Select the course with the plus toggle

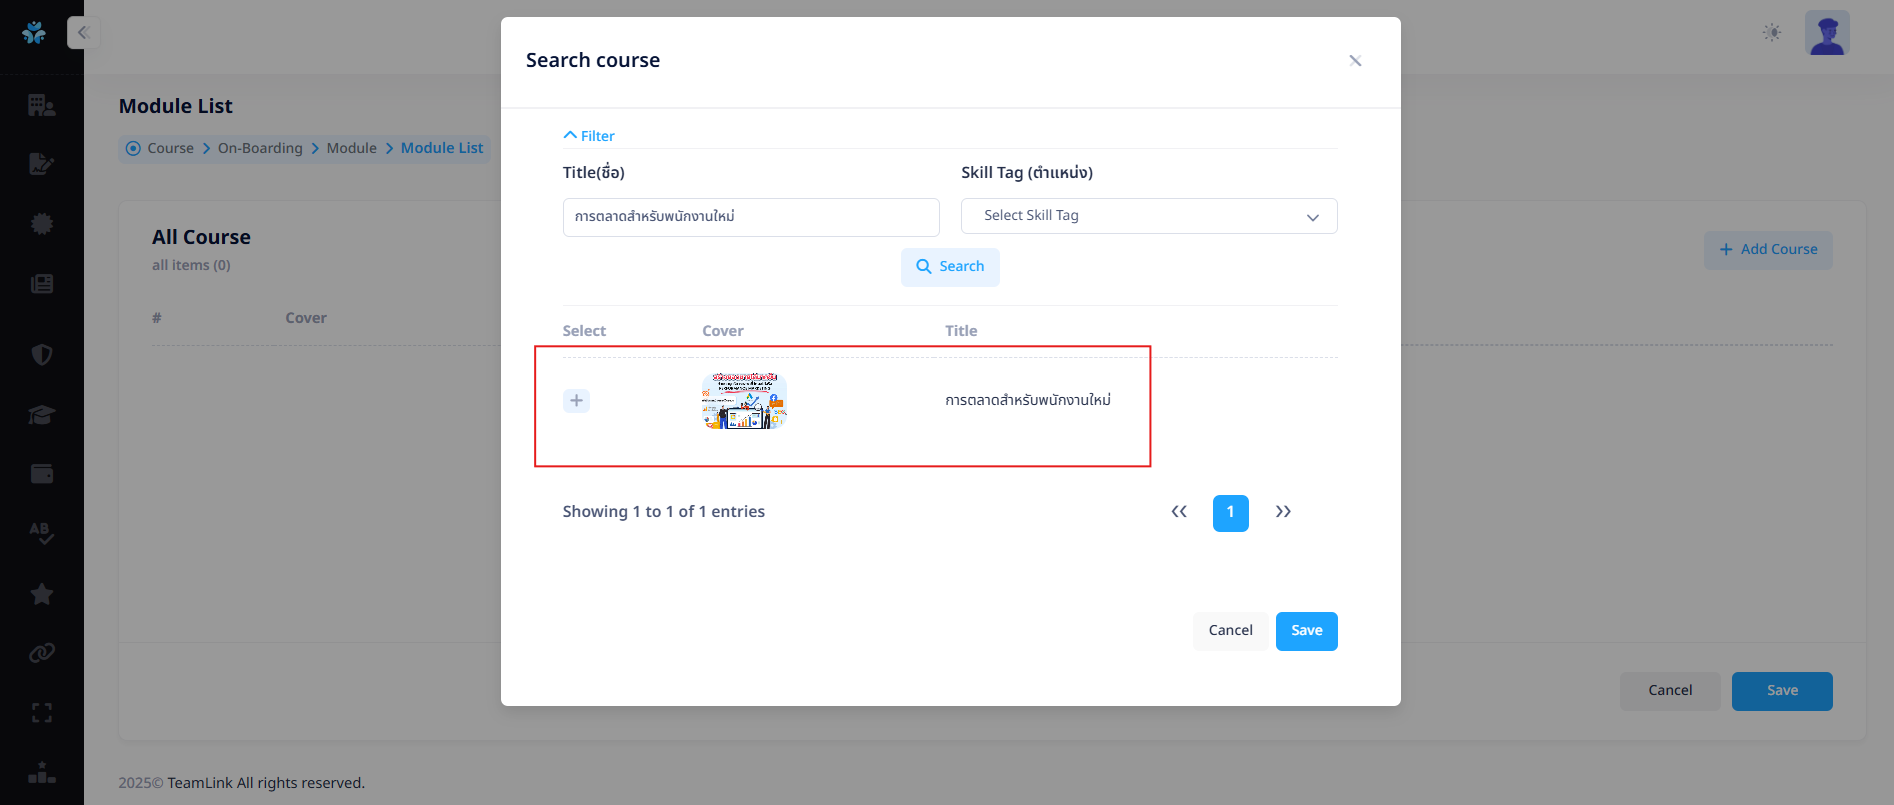pyautogui.click(x=576, y=401)
